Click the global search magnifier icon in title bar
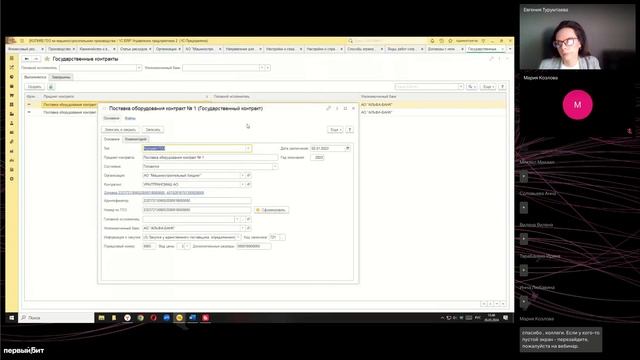 (x=350, y=41)
